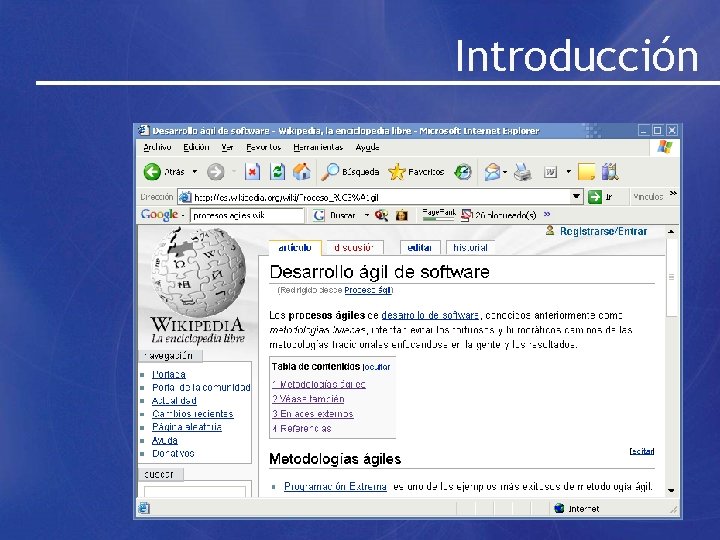Open the Mail button dropdown arrow

[x=505, y=172]
